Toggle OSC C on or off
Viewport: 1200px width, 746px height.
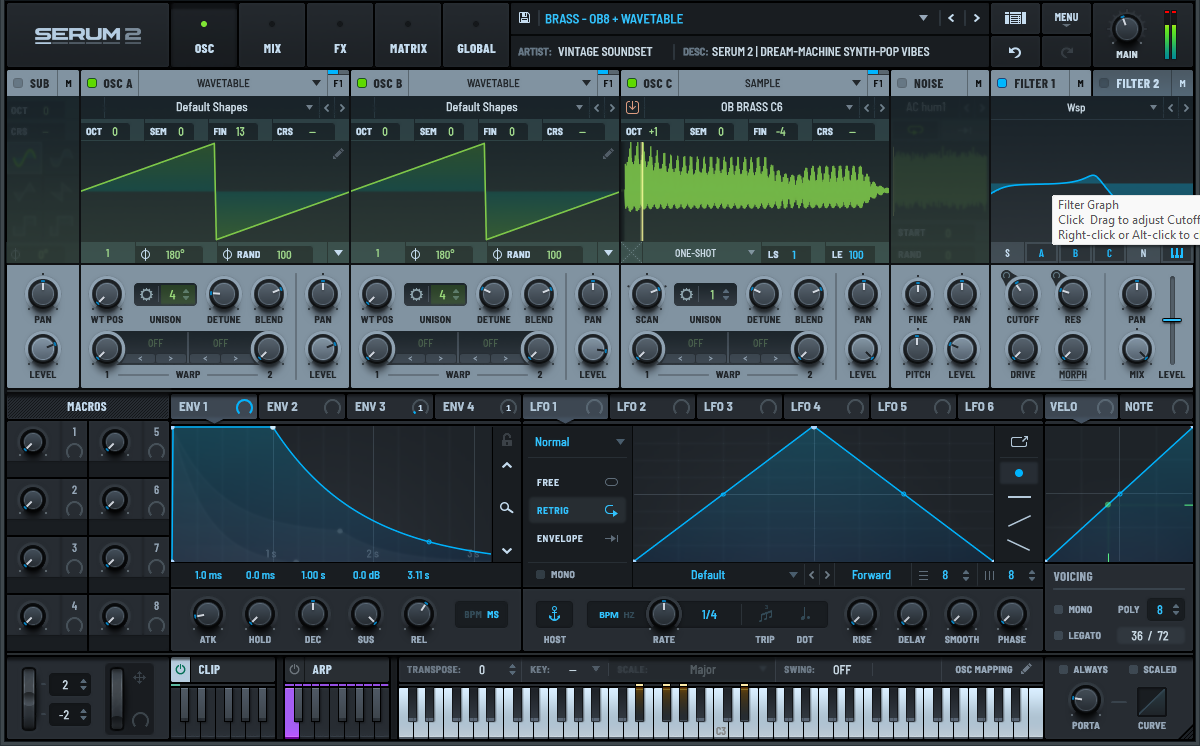pos(632,83)
